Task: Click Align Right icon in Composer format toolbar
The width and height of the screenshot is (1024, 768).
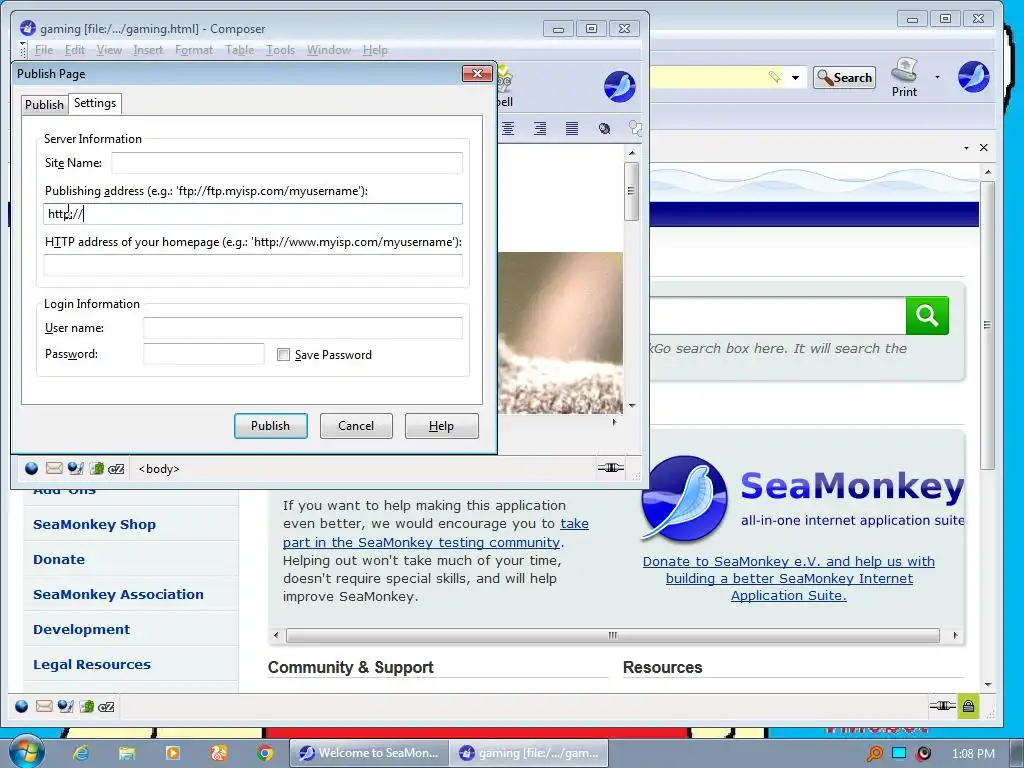Action: [539, 129]
